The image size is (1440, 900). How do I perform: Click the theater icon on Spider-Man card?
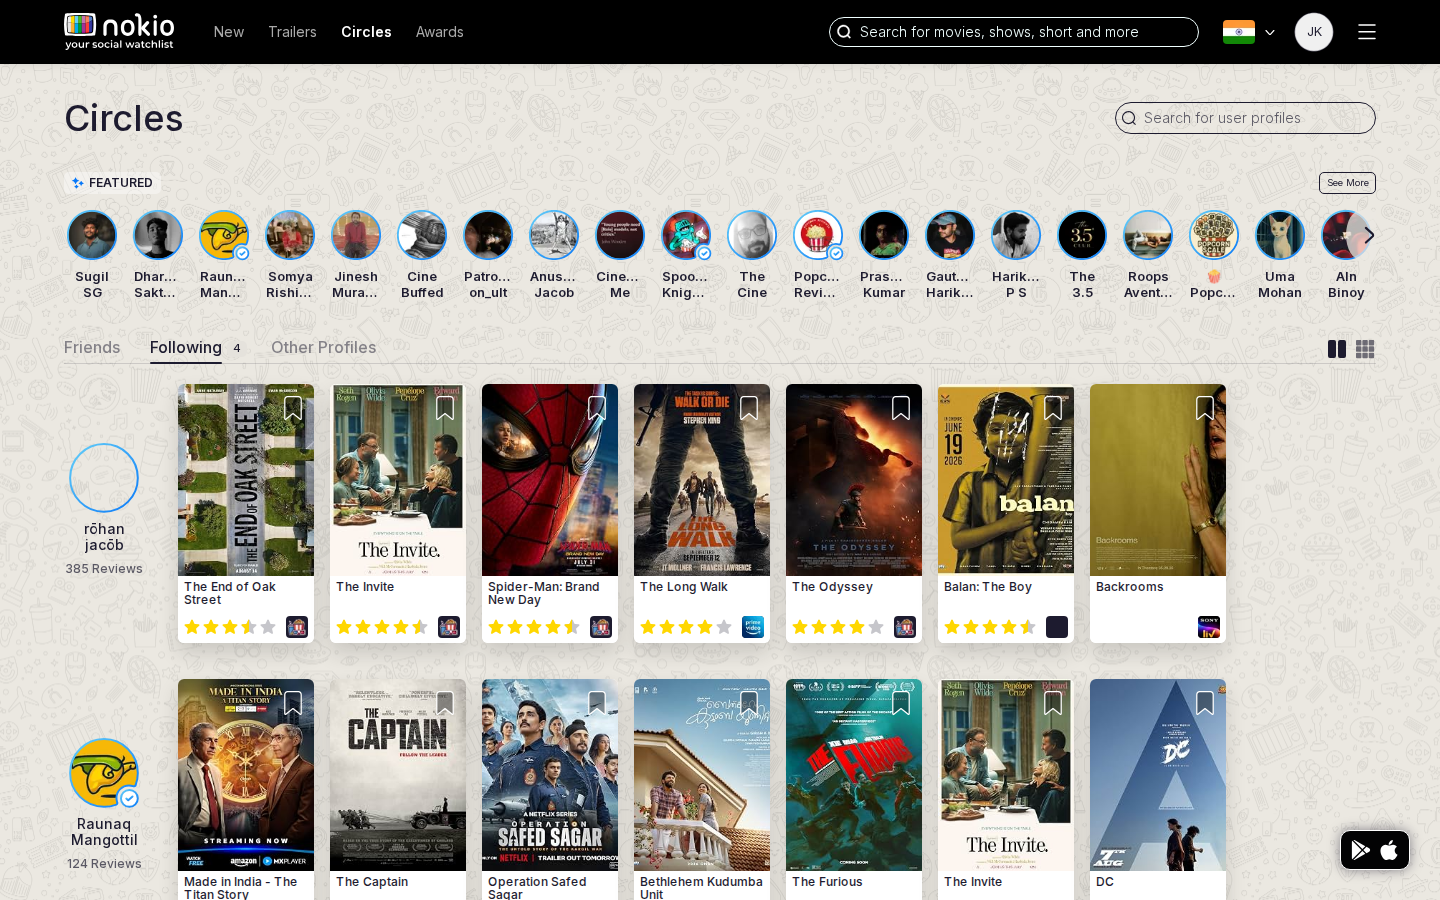coord(601,627)
